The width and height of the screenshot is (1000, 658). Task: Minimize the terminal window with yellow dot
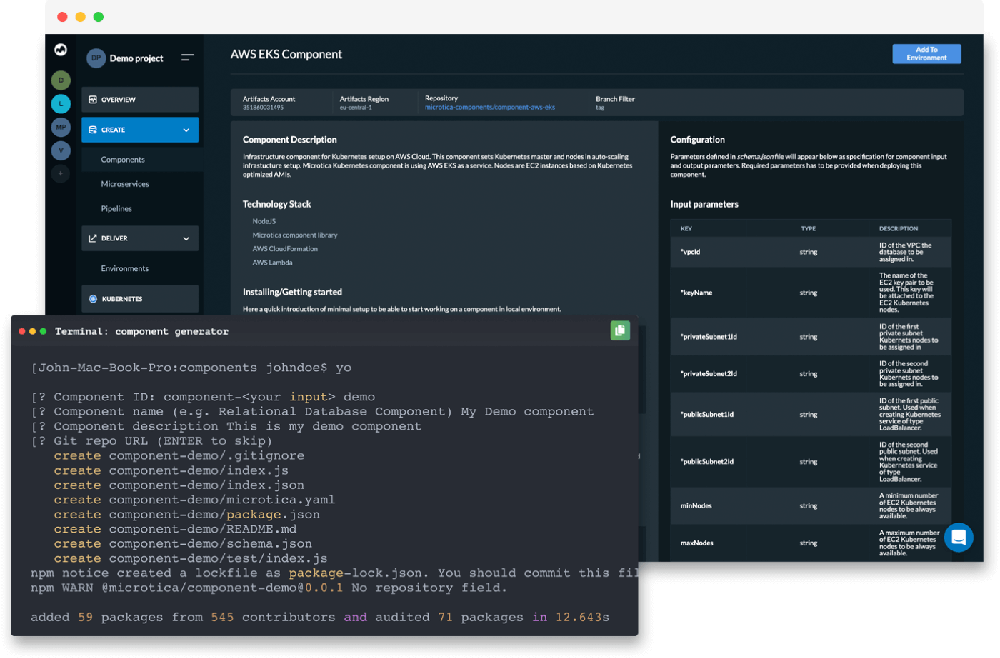point(33,332)
